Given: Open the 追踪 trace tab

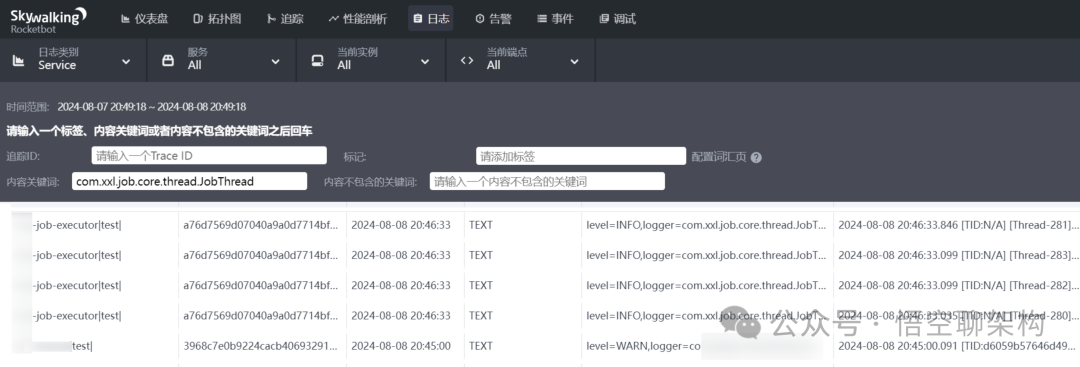Looking at the screenshot, I should [285, 19].
